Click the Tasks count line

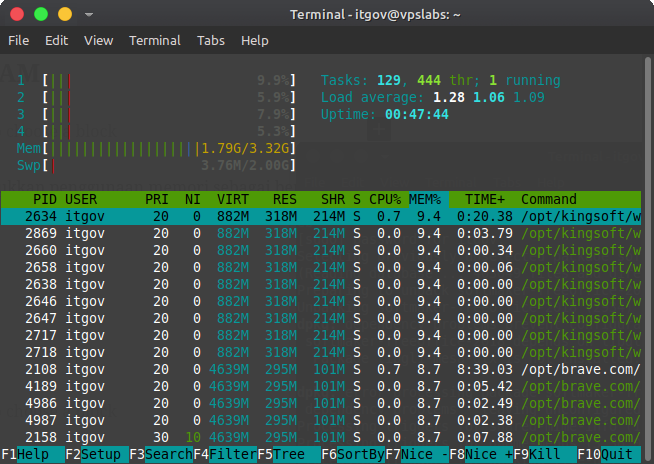click(440, 80)
